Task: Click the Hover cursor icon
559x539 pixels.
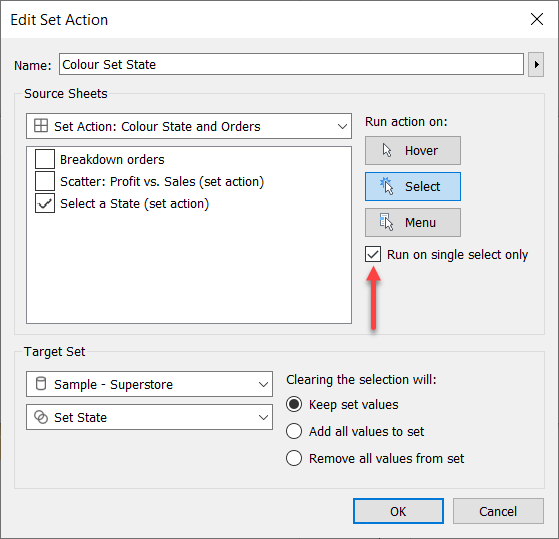Action: (387, 150)
